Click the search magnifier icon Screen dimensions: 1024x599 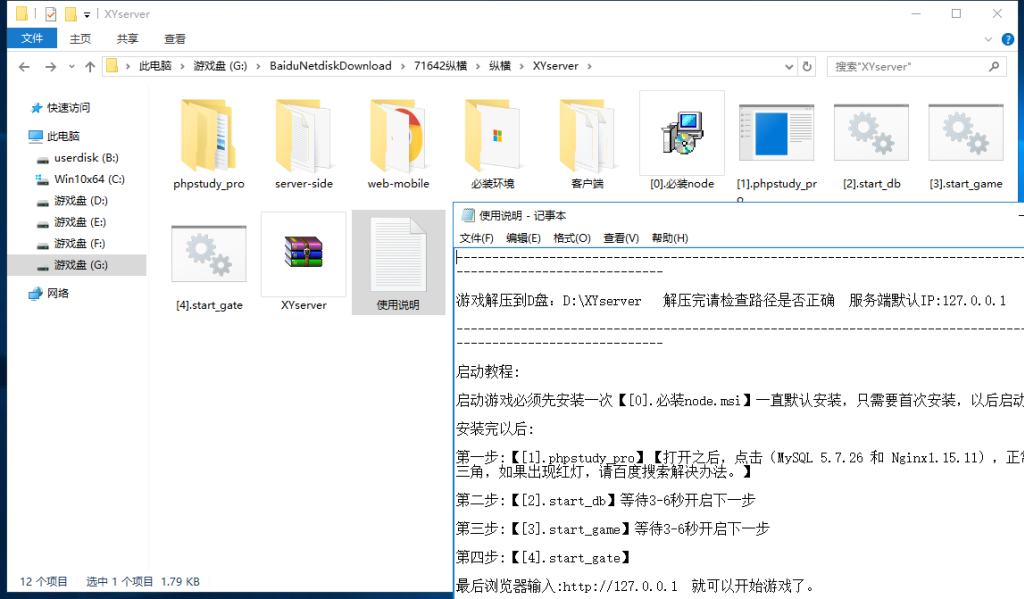click(x=994, y=67)
